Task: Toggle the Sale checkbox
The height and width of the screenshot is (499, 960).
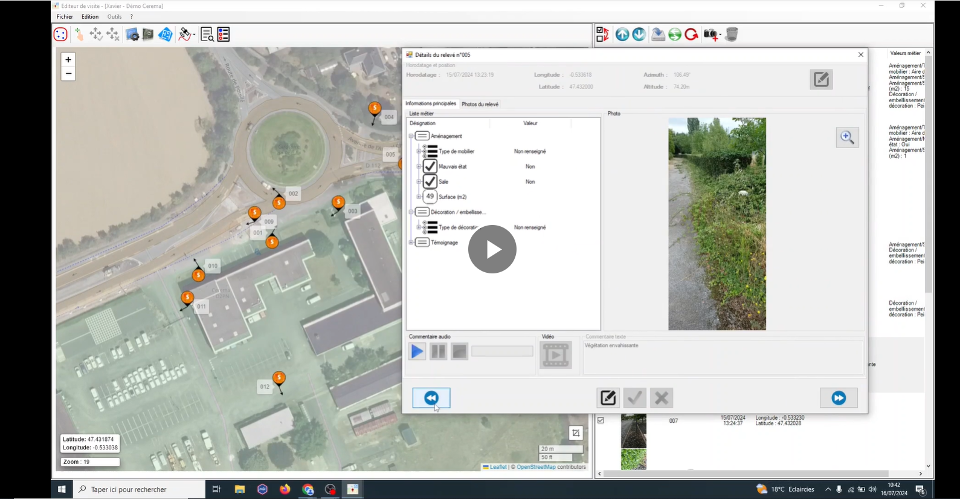Action: pyautogui.click(x=430, y=181)
